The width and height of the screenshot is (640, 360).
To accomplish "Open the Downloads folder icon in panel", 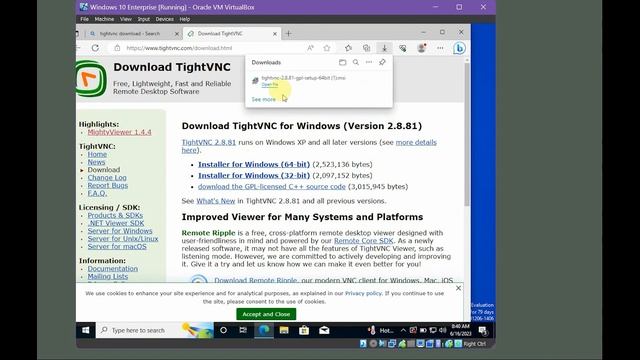I will coord(342,62).
